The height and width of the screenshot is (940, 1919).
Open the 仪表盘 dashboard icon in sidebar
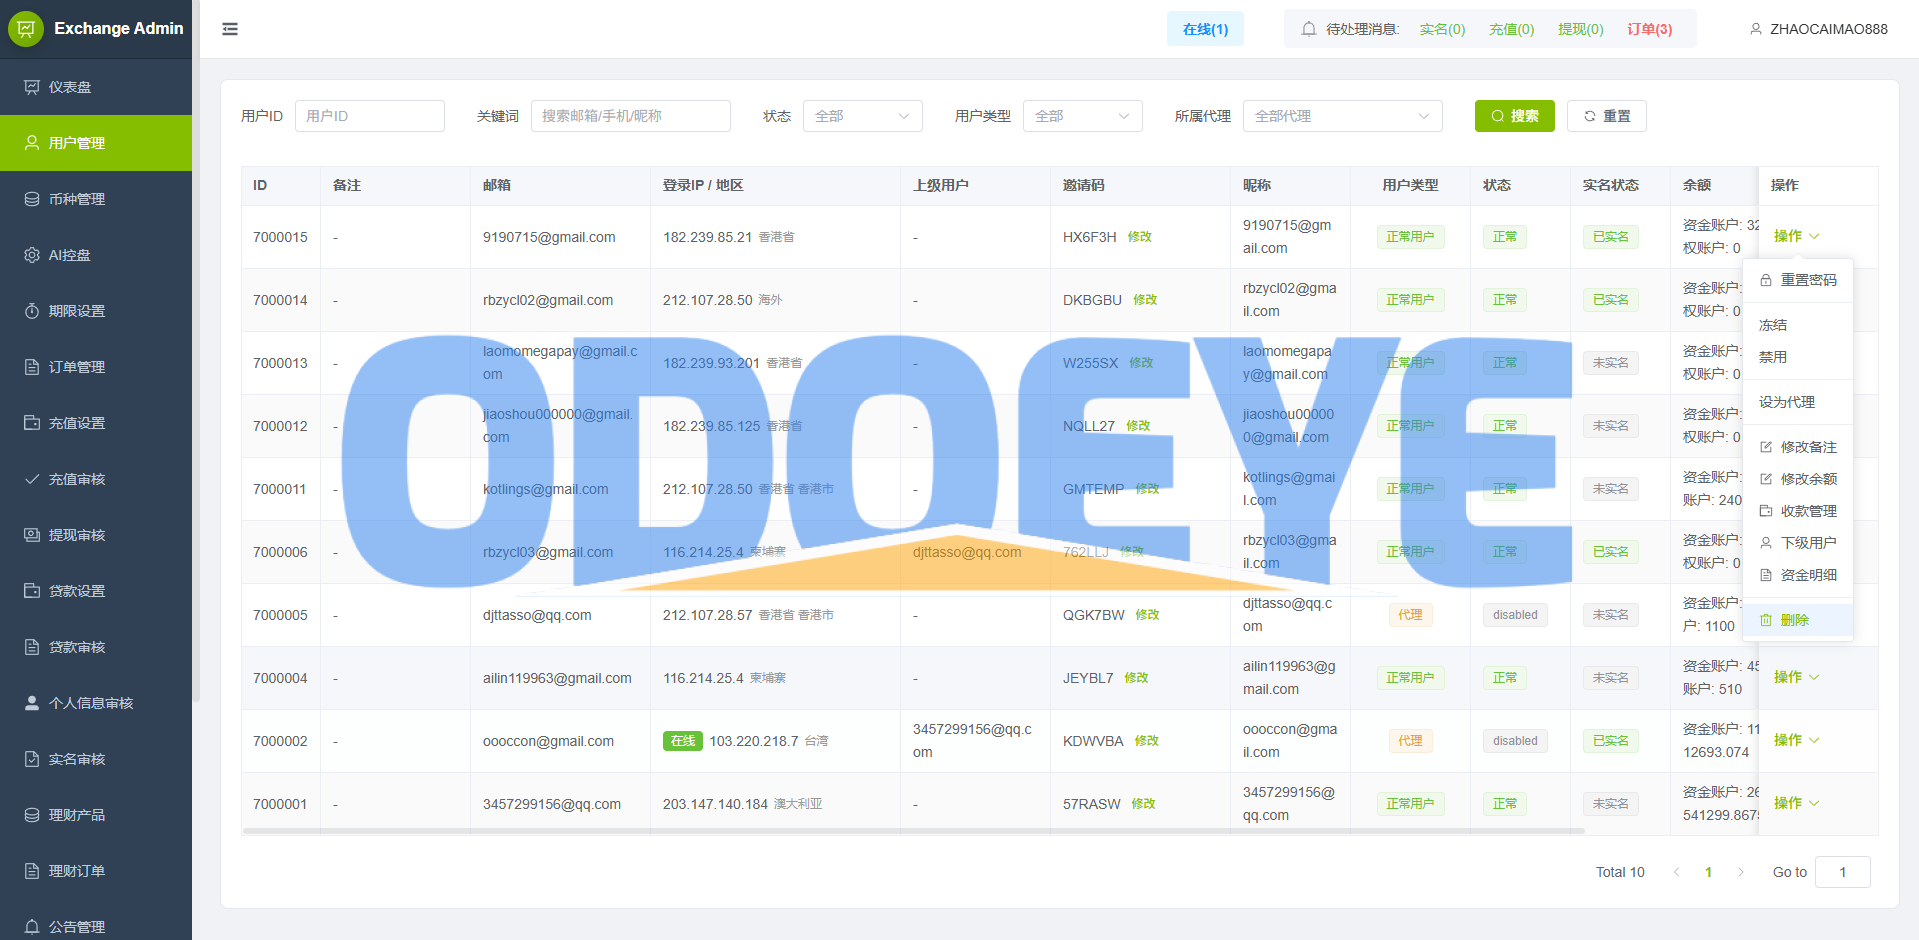point(31,87)
